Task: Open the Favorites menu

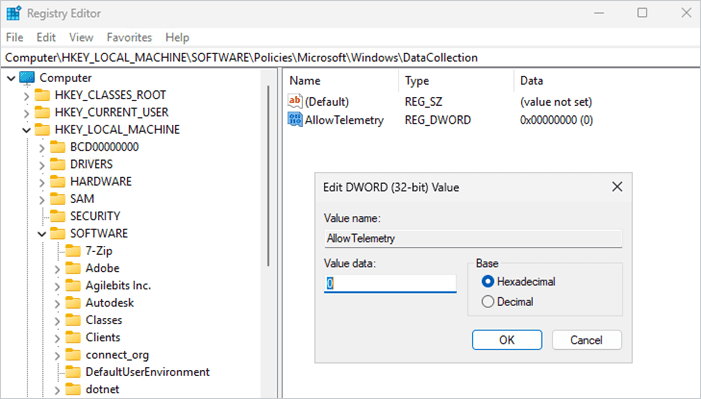Action: pyautogui.click(x=129, y=37)
